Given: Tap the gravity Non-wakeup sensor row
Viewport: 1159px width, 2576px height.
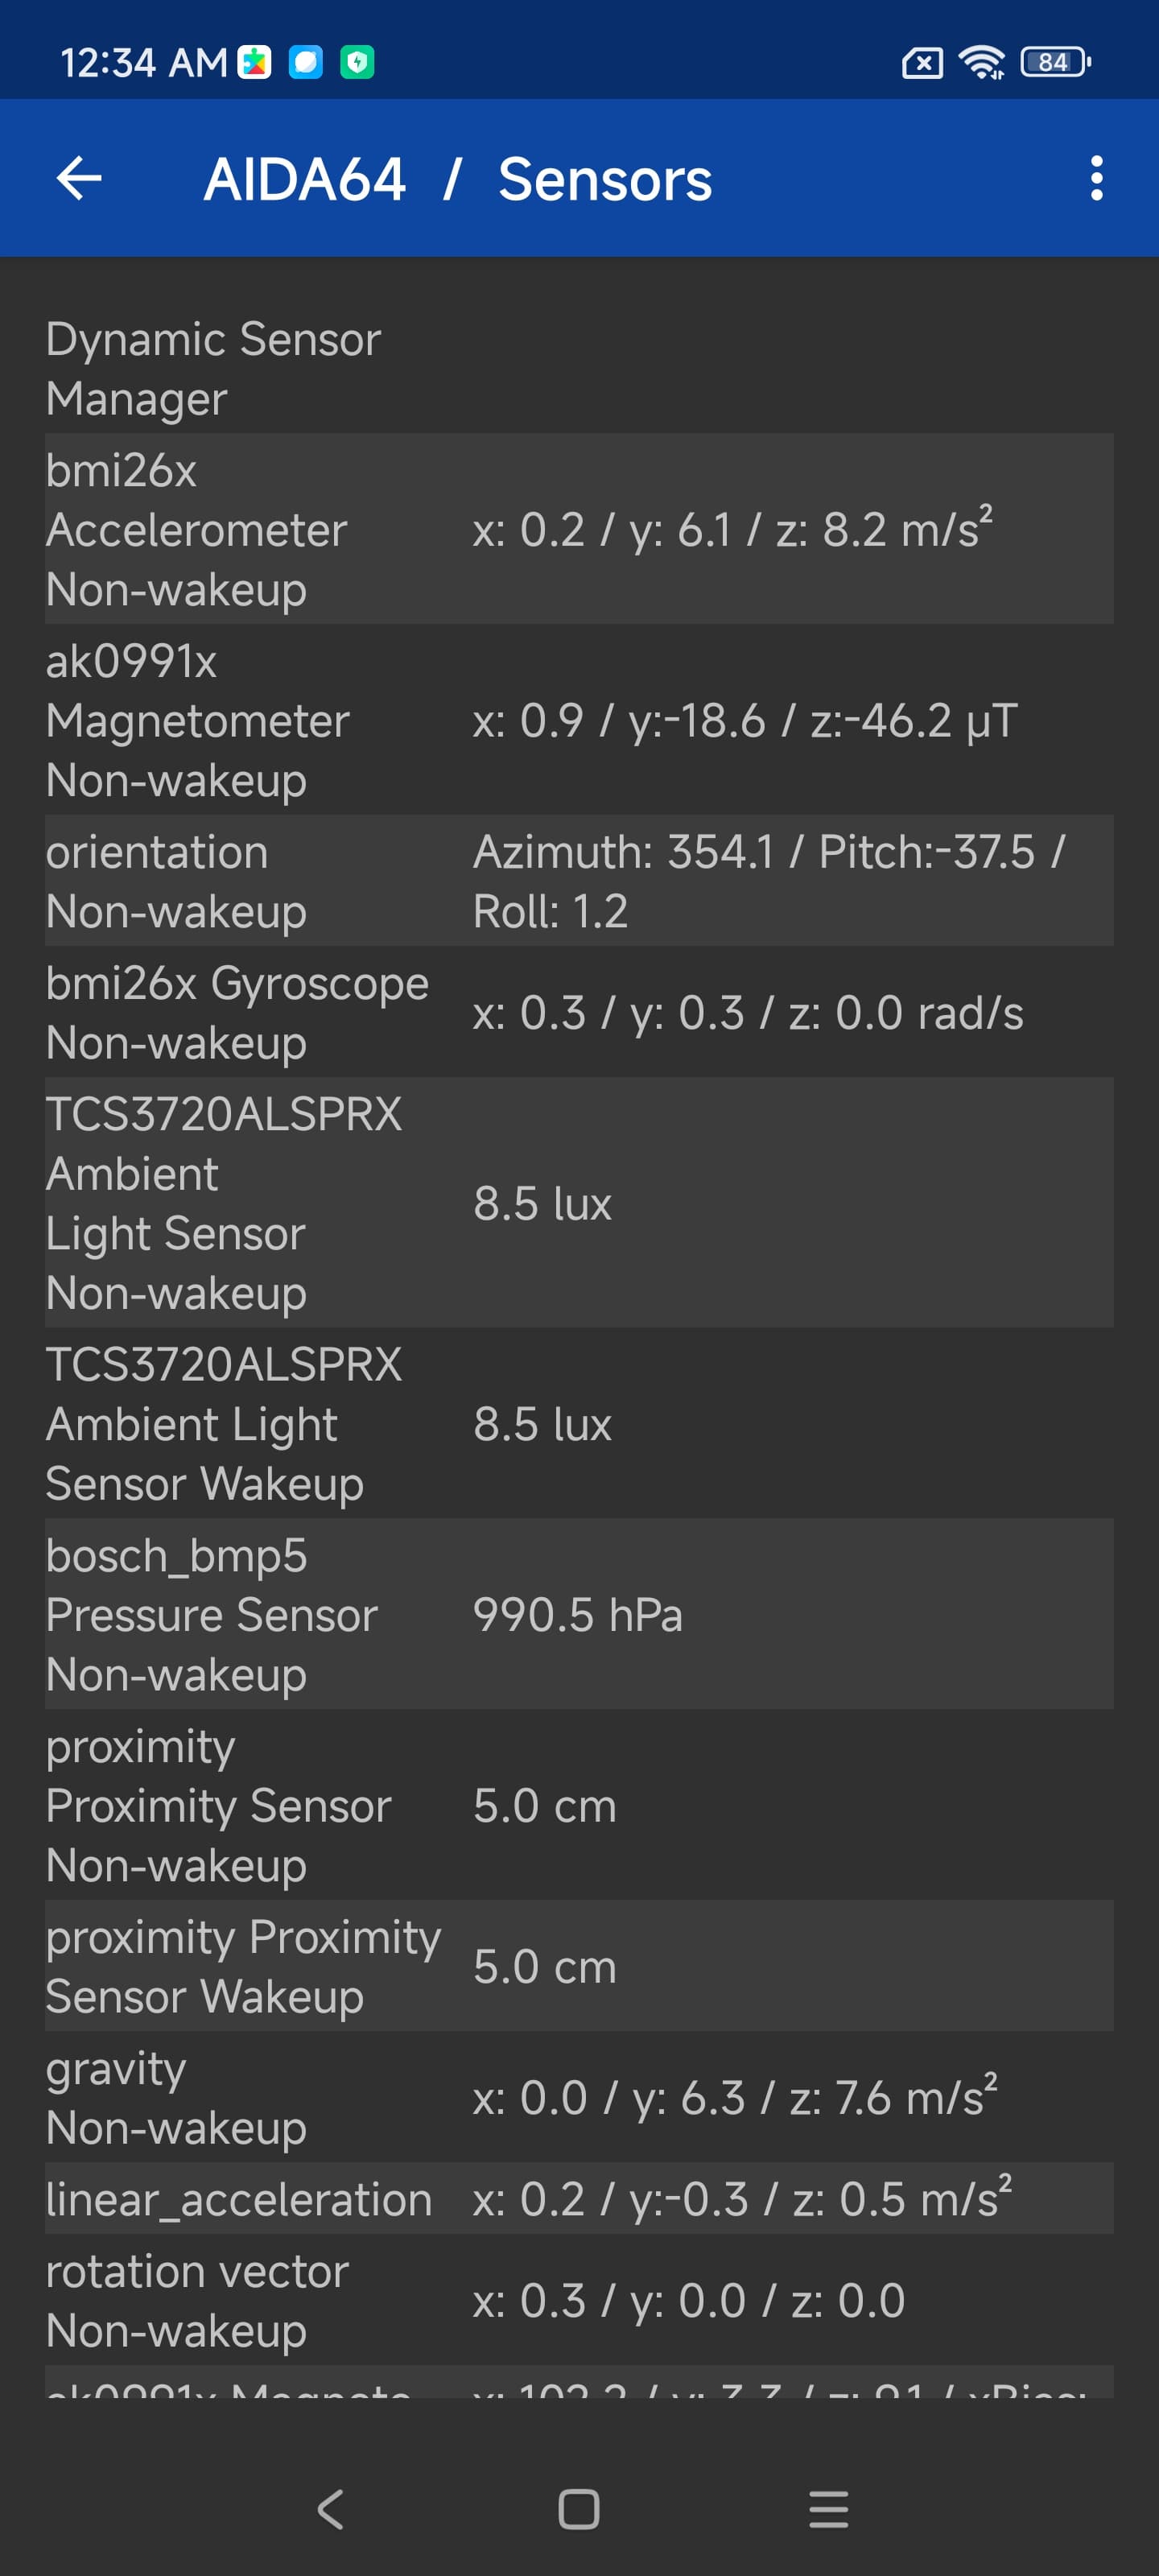Looking at the screenshot, I should (579, 2097).
